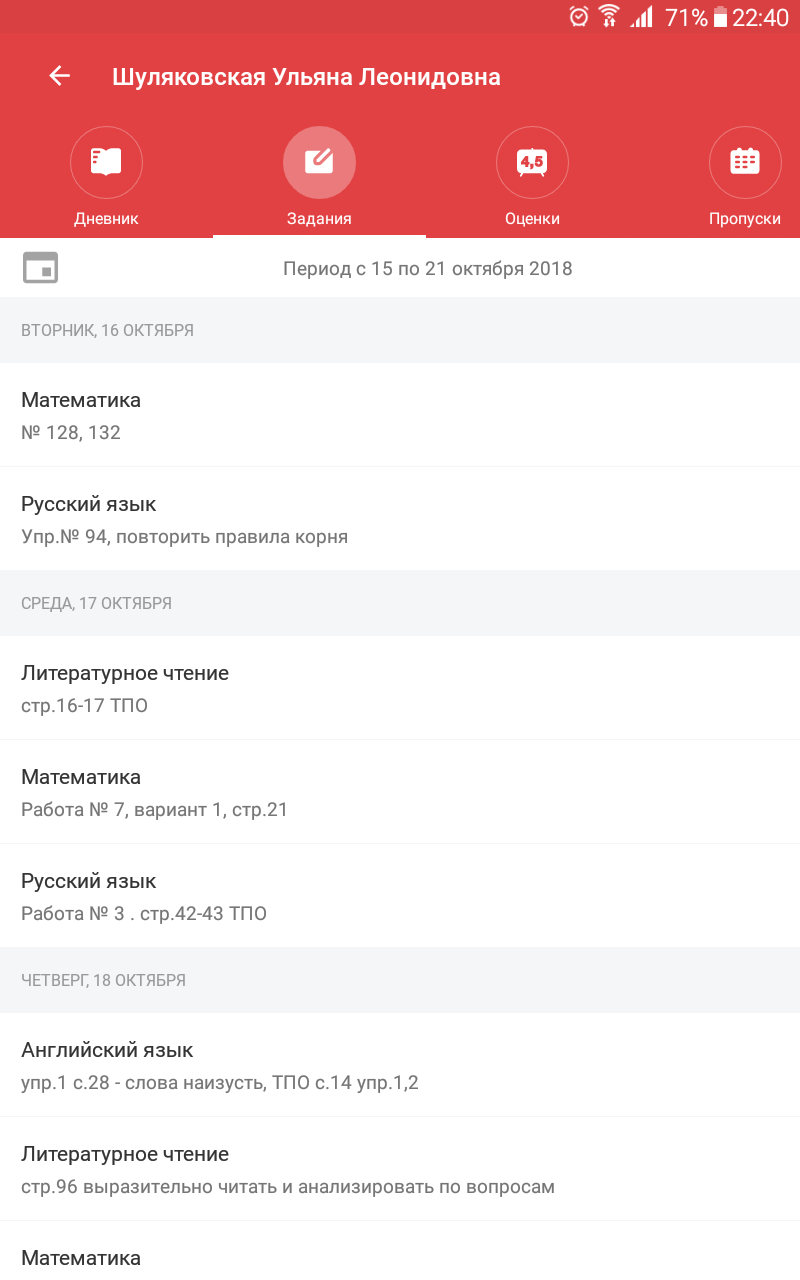
Task: Tap the student name Шуляковская Ульяна Леонидовна
Action: click(x=306, y=77)
